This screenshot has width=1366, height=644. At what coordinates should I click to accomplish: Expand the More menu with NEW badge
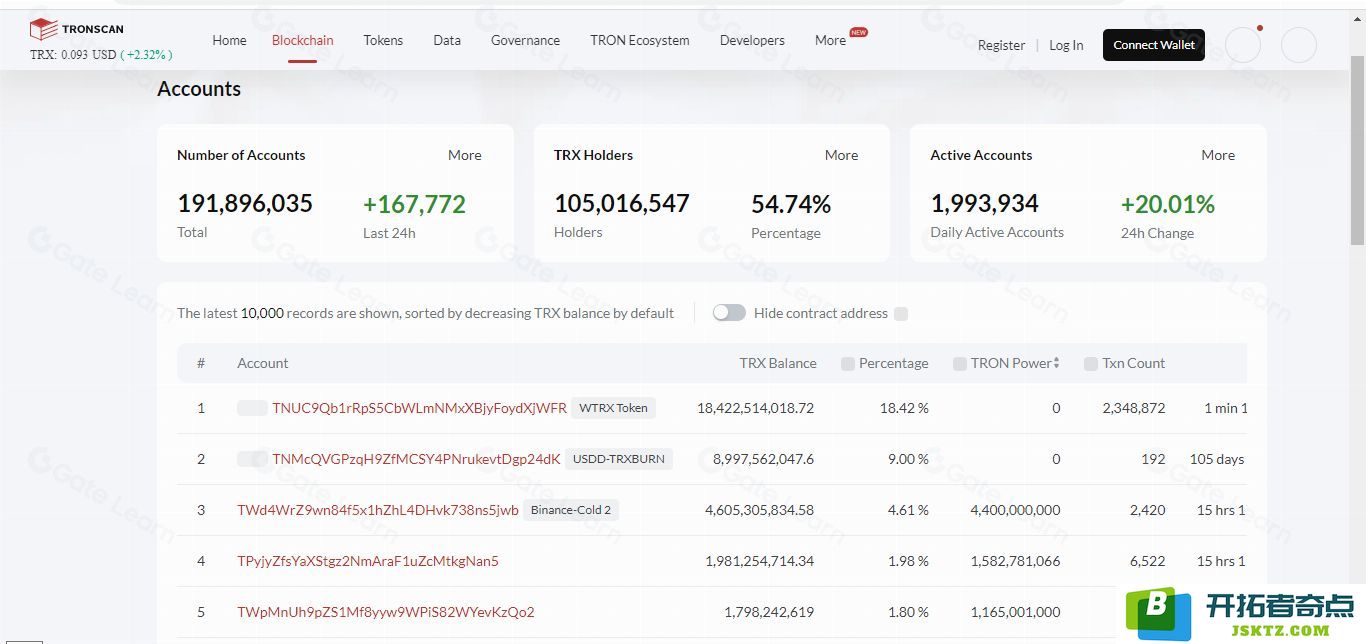click(x=831, y=40)
